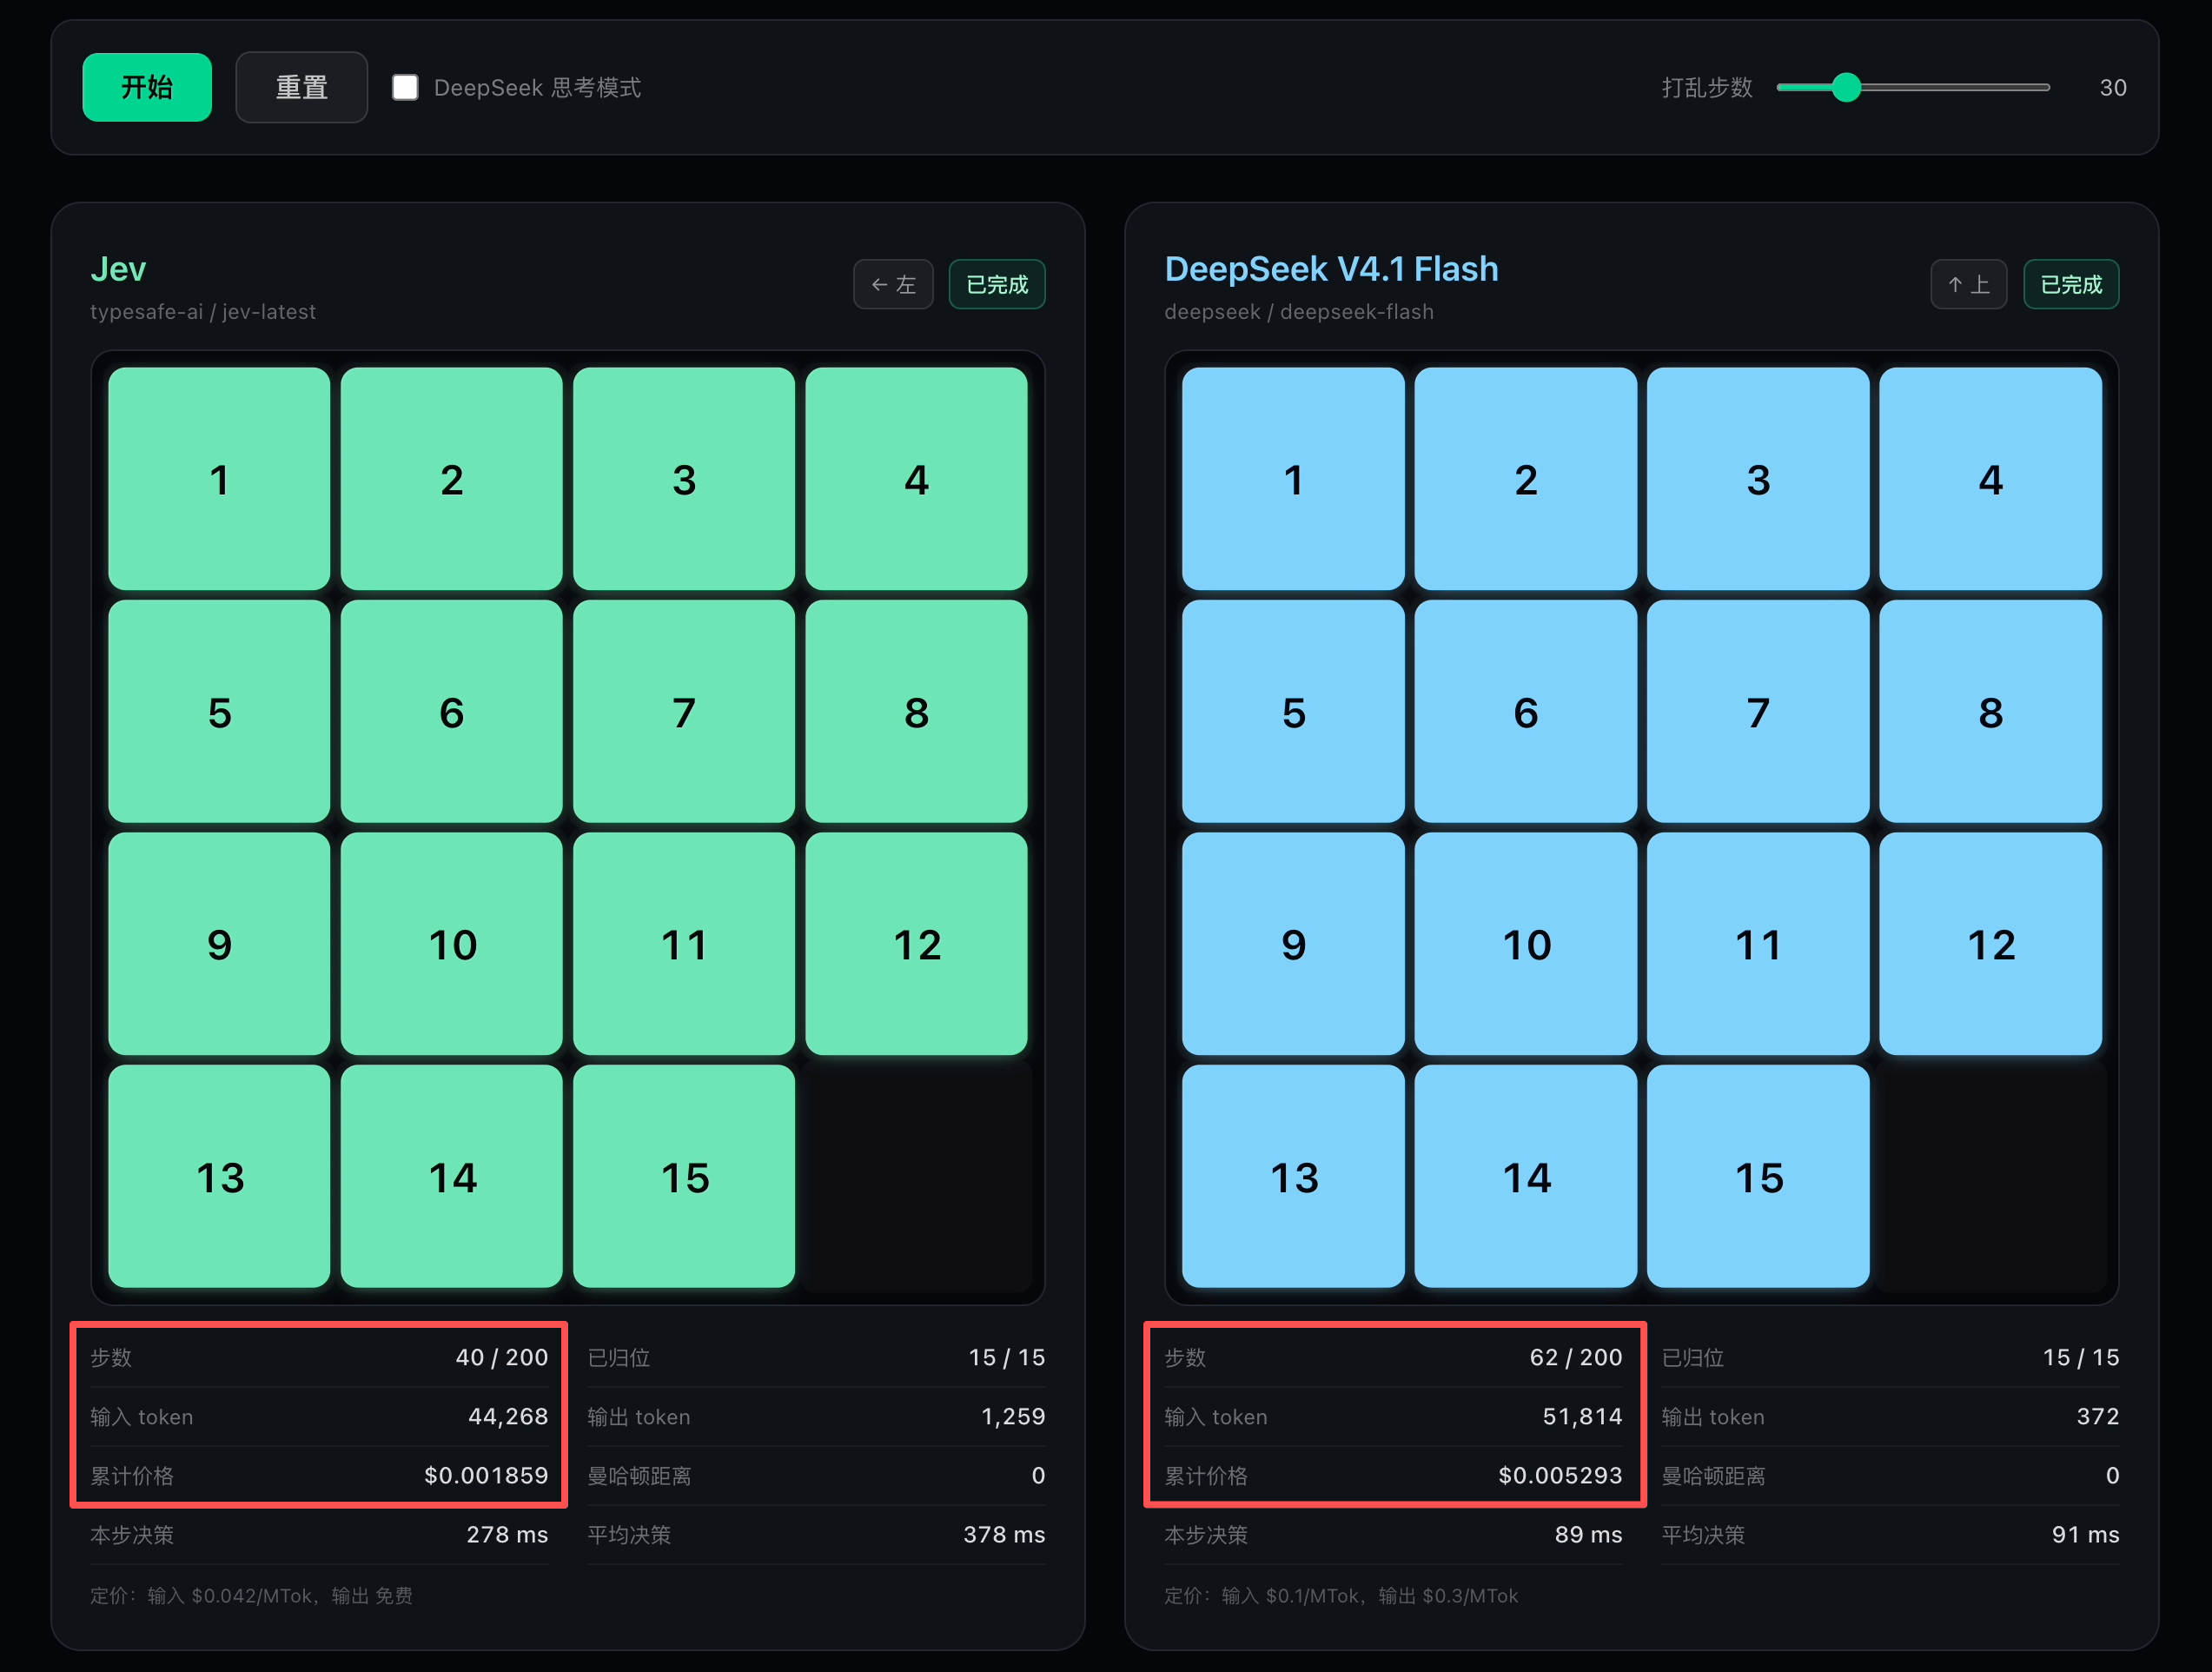Click blue tile 4 on DeepSeek board
Image resolution: width=2212 pixels, height=1672 pixels.
(1990, 479)
